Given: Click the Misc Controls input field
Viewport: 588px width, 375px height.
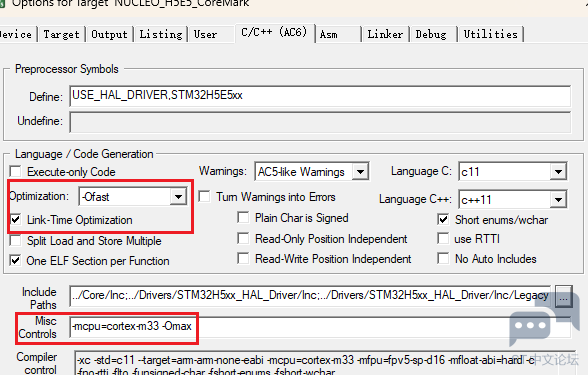Looking at the screenshot, I should tap(320, 327).
